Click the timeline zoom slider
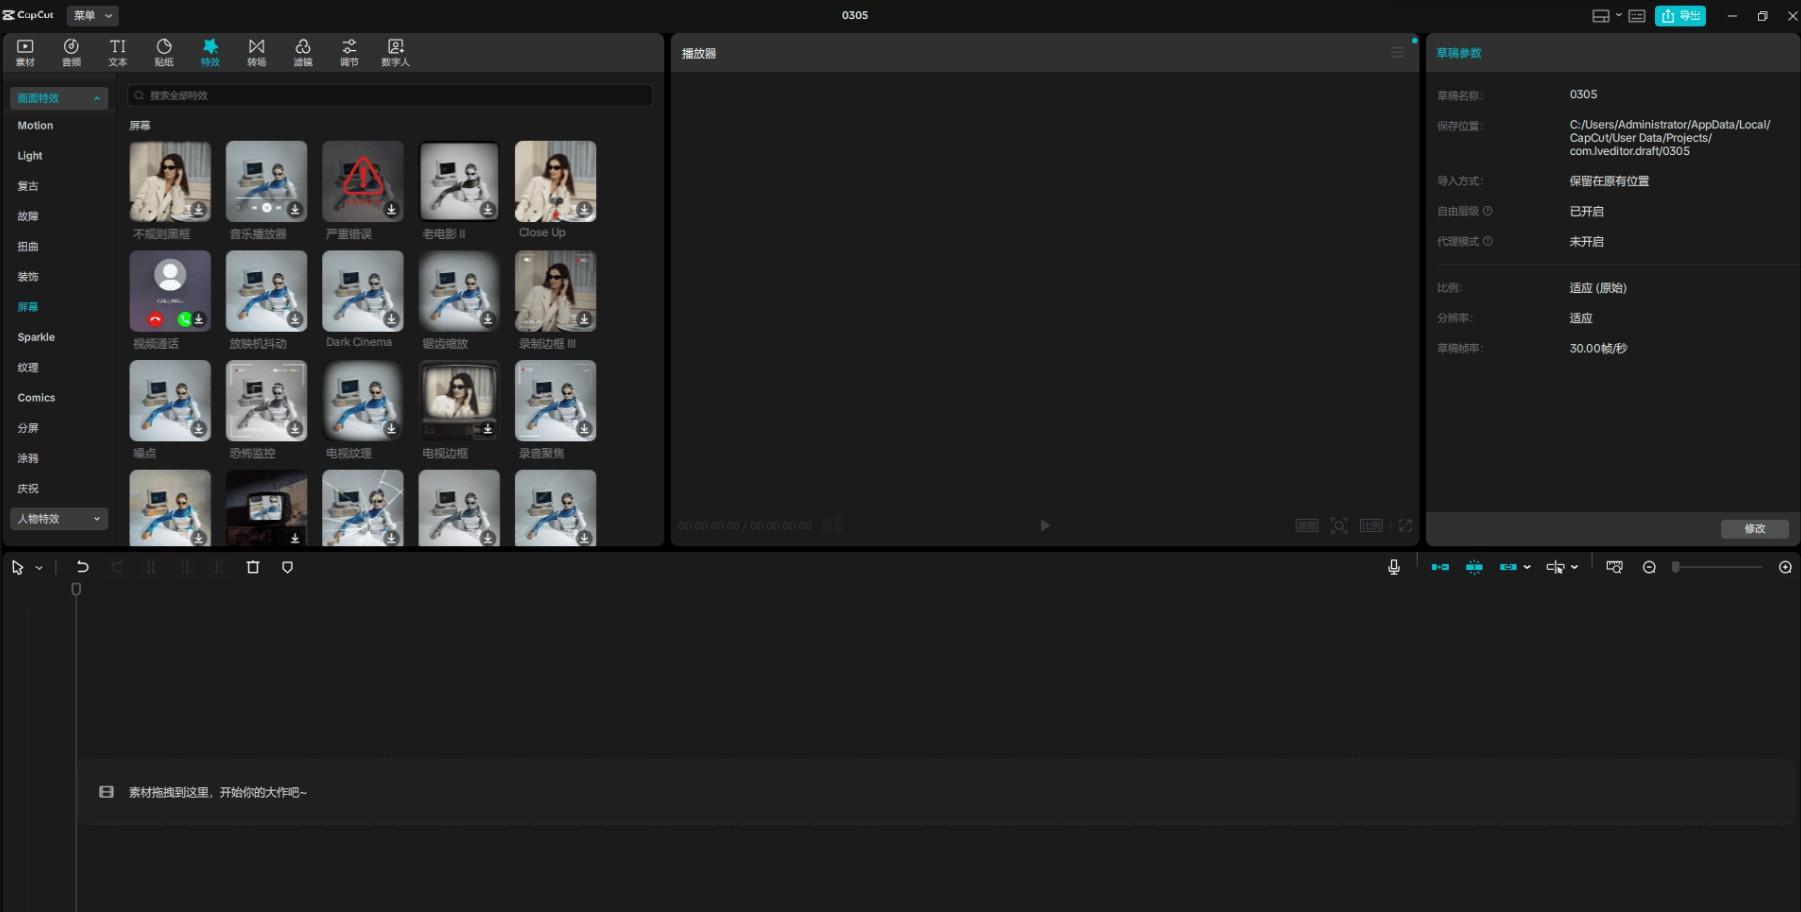 coord(1718,567)
